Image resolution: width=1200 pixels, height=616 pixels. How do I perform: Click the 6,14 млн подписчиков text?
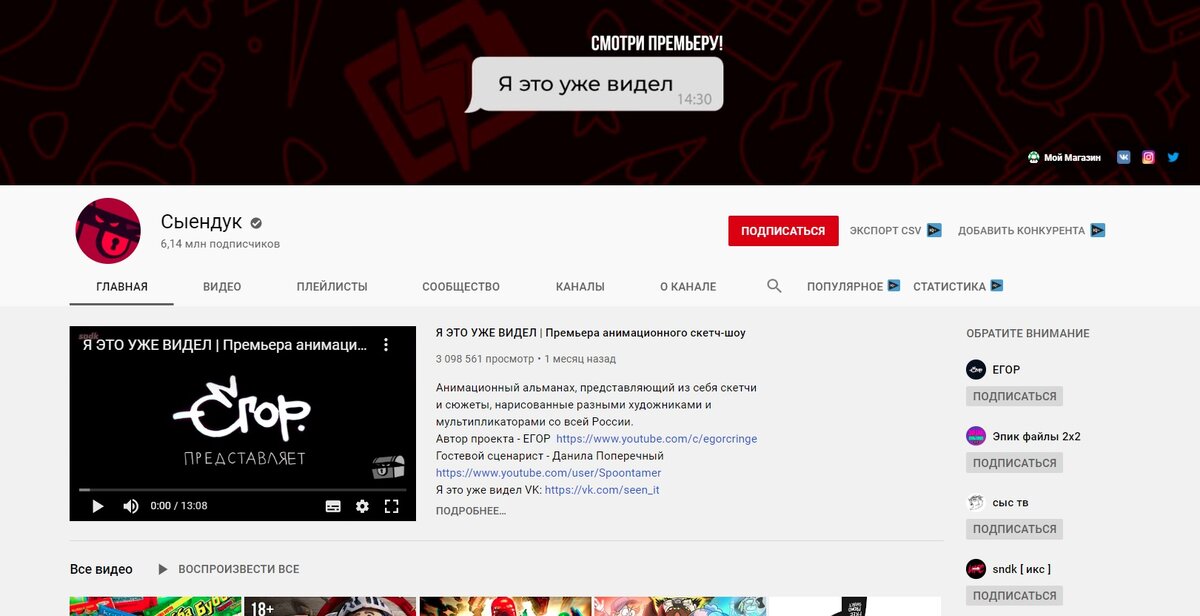[x=220, y=244]
